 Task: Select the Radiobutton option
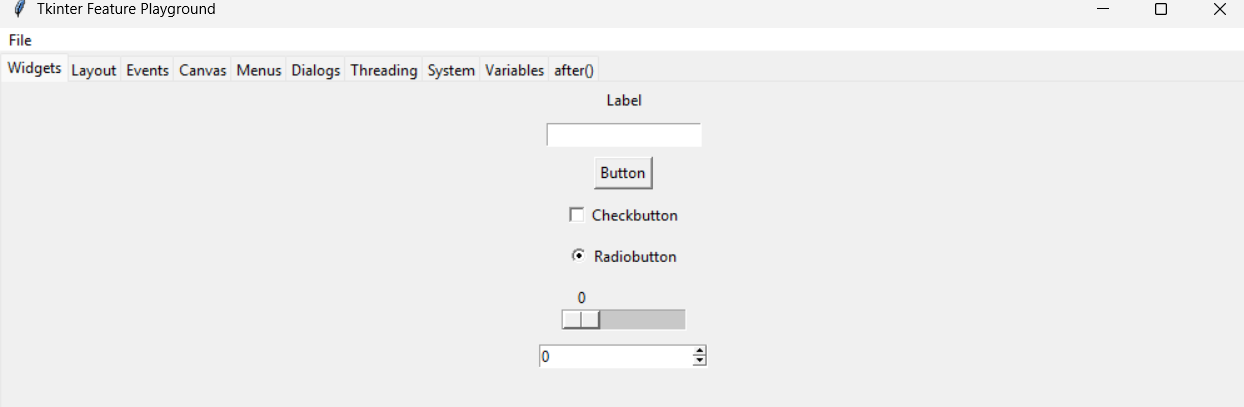click(x=578, y=256)
